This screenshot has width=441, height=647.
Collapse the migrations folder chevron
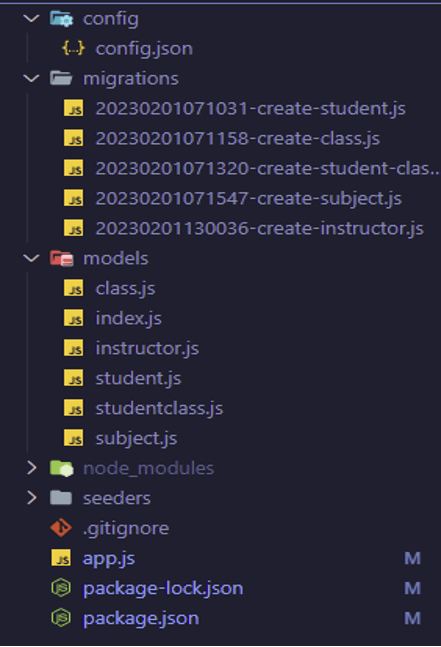pos(31,78)
